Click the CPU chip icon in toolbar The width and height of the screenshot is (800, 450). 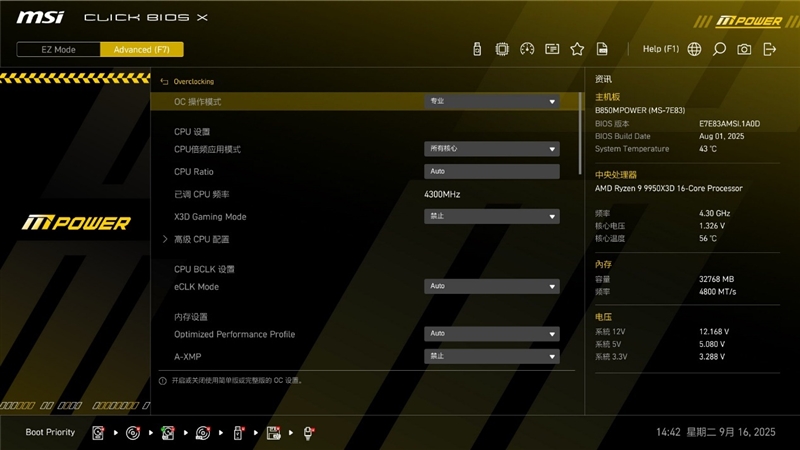point(502,49)
